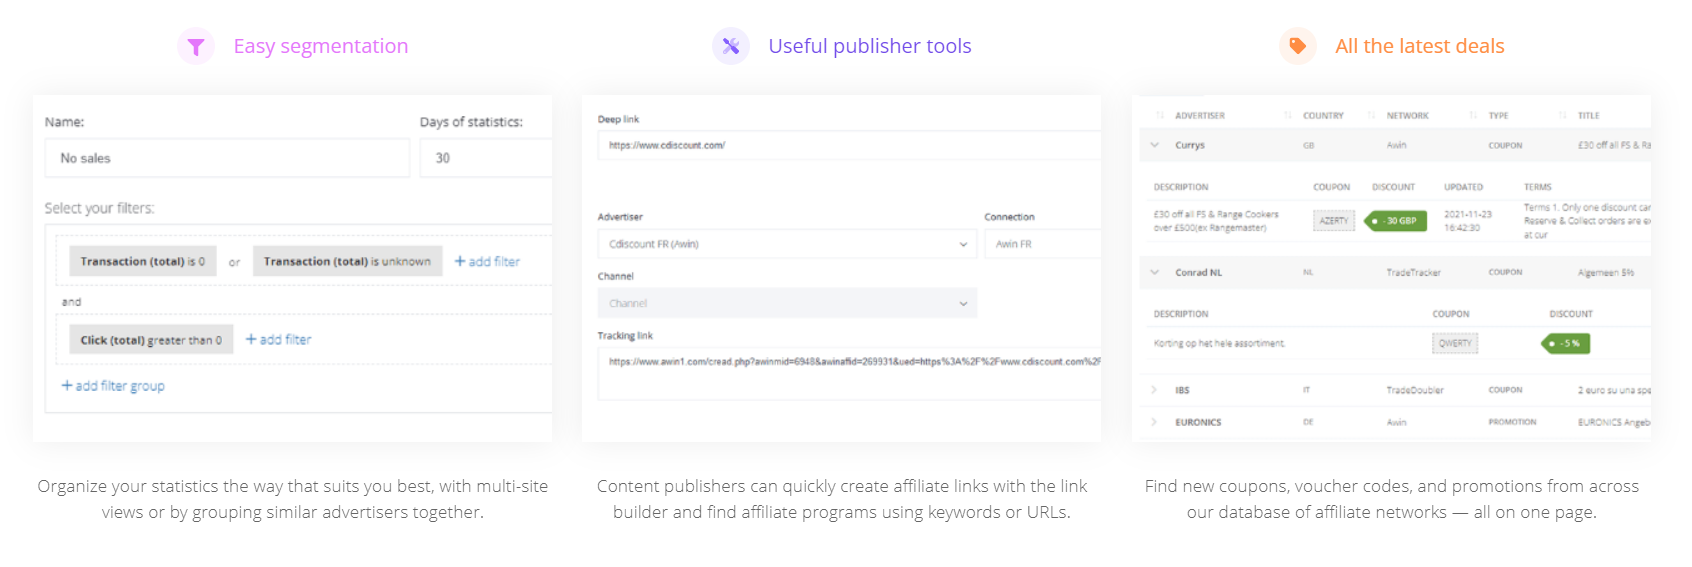Click the sort icon beside COUNTRY column
The image size is (1692, 567).
coord(1288,116)
